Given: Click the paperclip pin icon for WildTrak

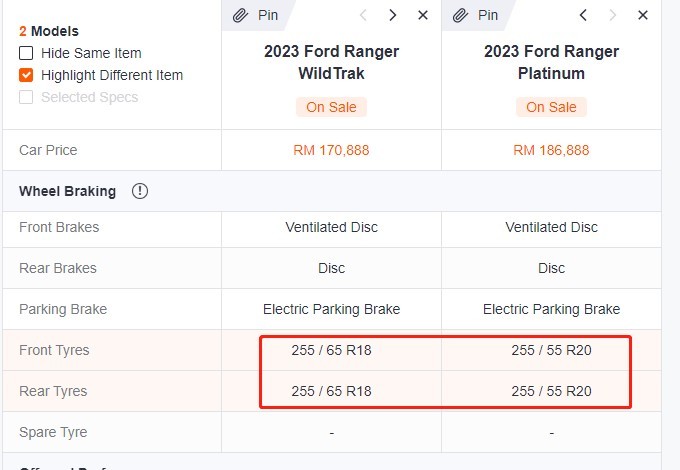Looking at the screenshot, I should [240, 16].
